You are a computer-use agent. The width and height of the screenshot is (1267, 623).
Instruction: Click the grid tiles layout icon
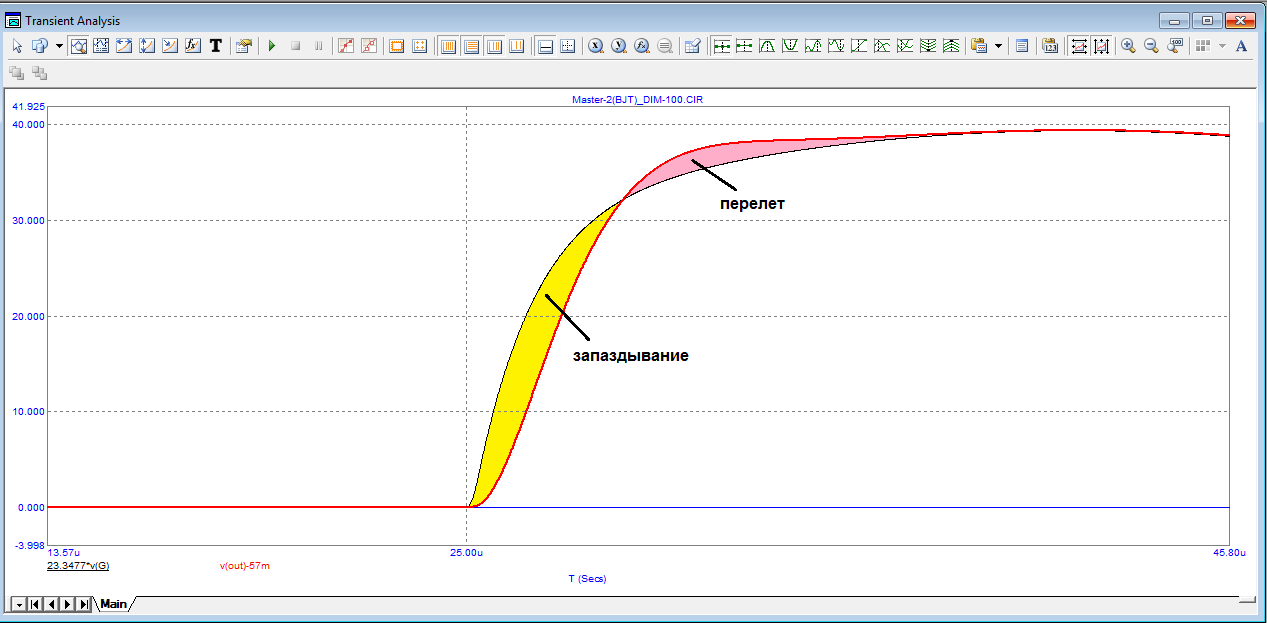(x=1203, y=46)
